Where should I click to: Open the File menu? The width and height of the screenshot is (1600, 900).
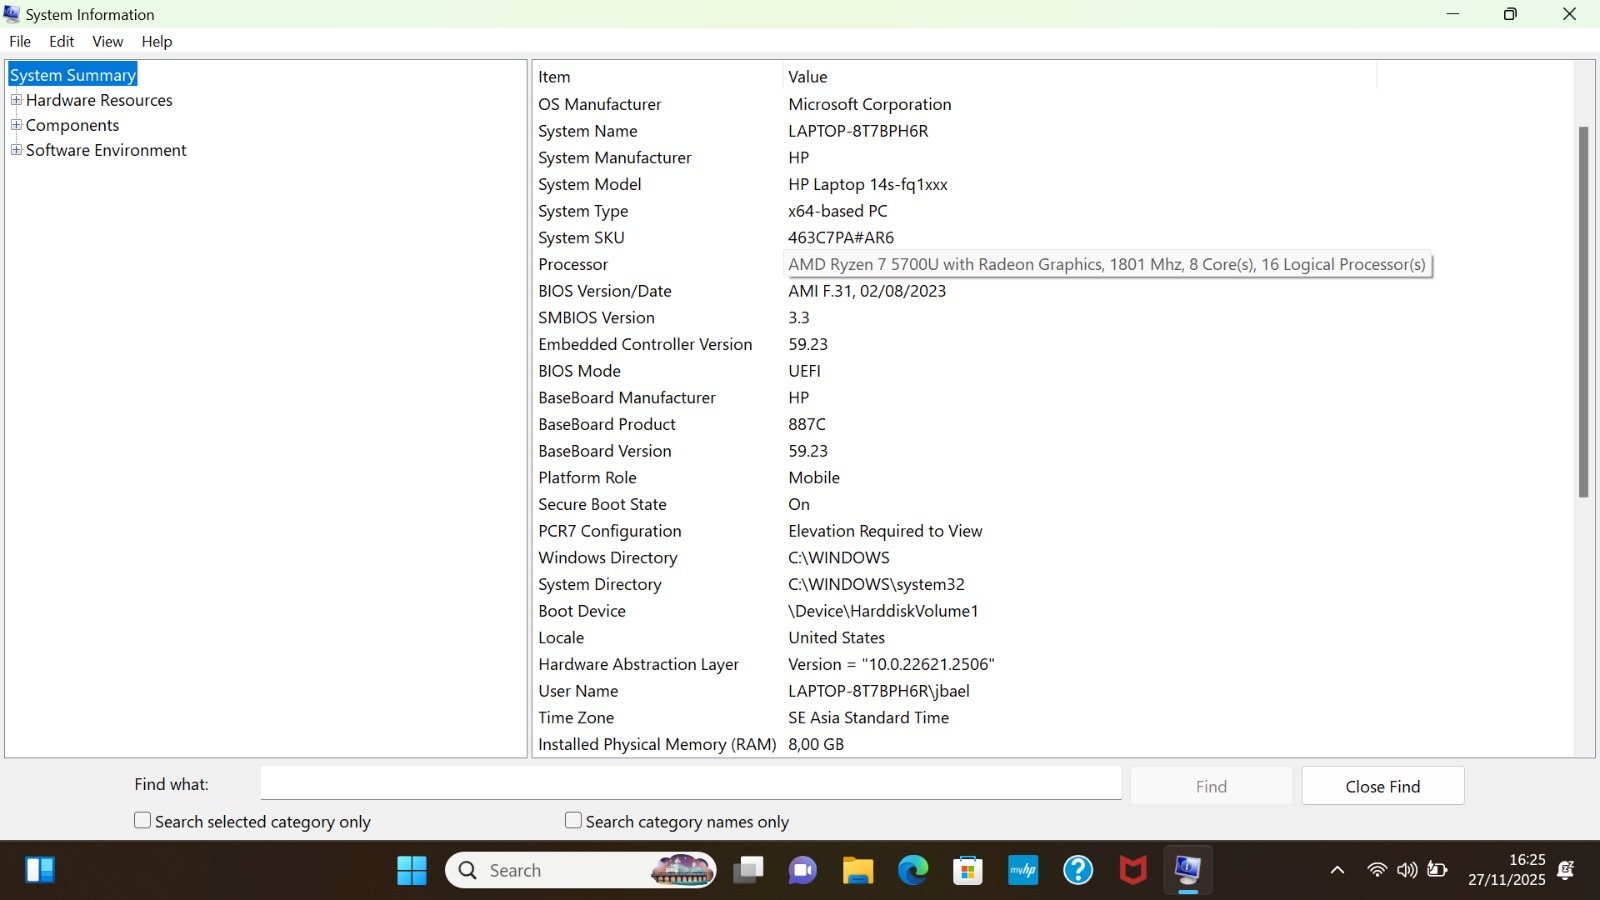(20, 41)
